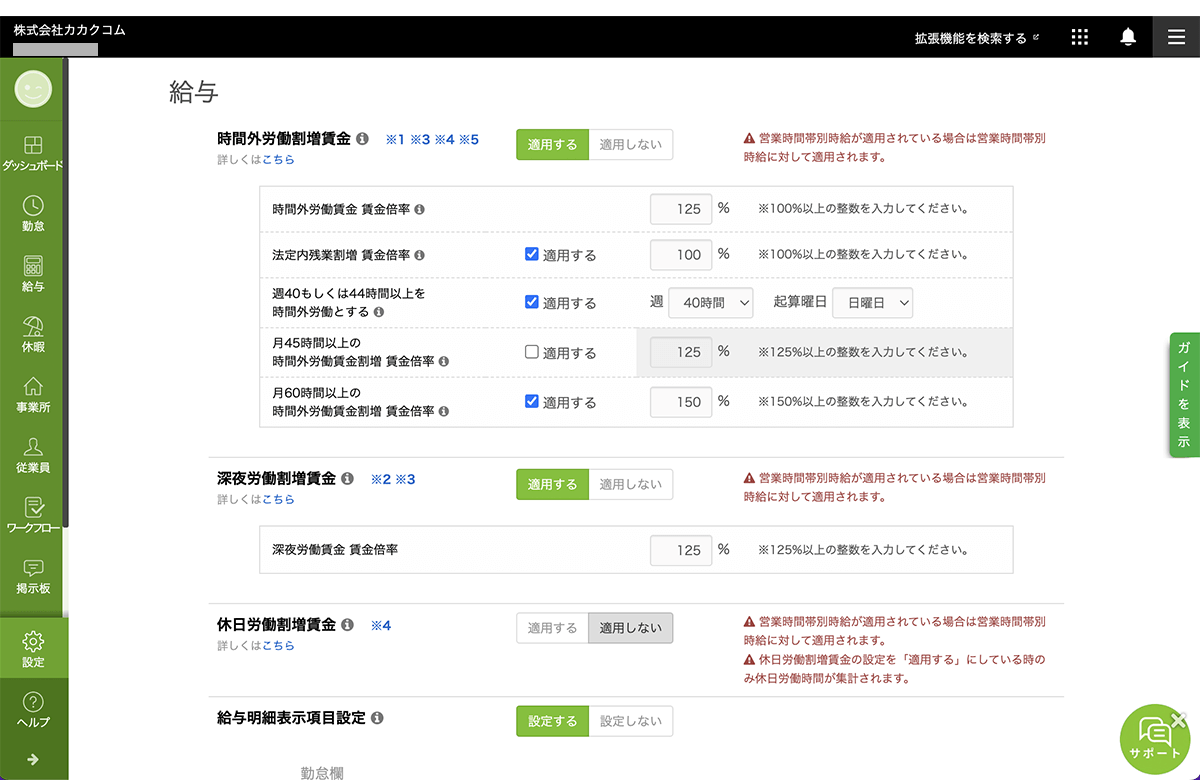Click info icon beside 給与明細表示項目設定
Screen dimensions: 1200x780
[x=376, y=718]
